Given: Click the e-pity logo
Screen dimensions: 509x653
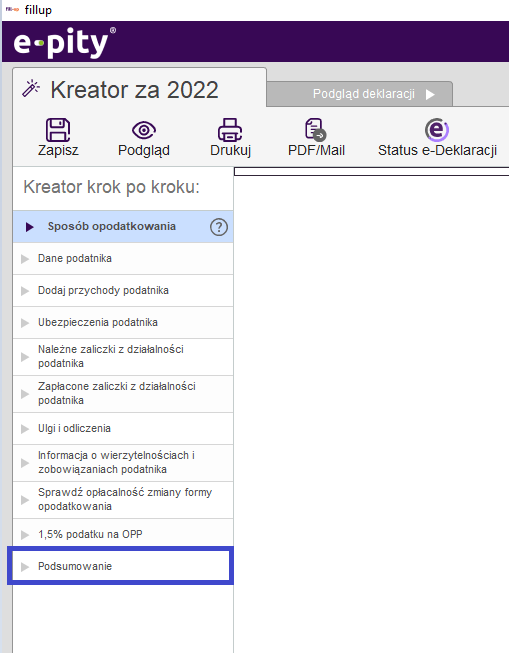Looking at the screenshot, I should click(65, 42).
